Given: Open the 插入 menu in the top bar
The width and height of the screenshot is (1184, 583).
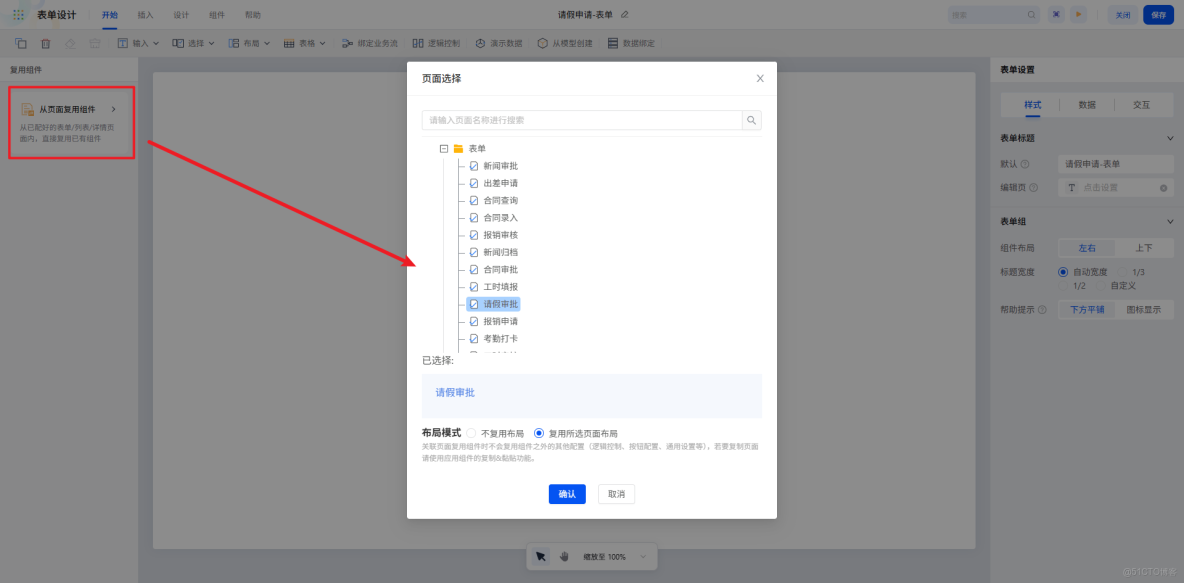Looking at the screenshot, I should [x=145, y=14].
